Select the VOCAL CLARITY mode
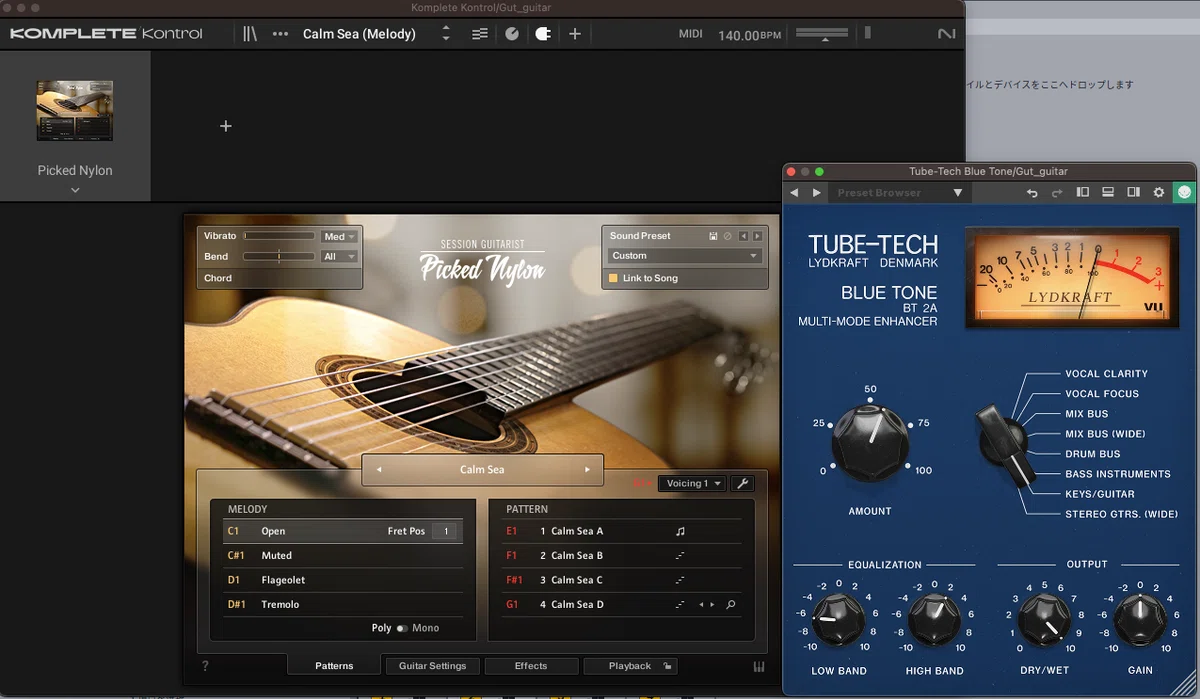The width and height of the screenshot is (1200, 699). point(1106,374)
